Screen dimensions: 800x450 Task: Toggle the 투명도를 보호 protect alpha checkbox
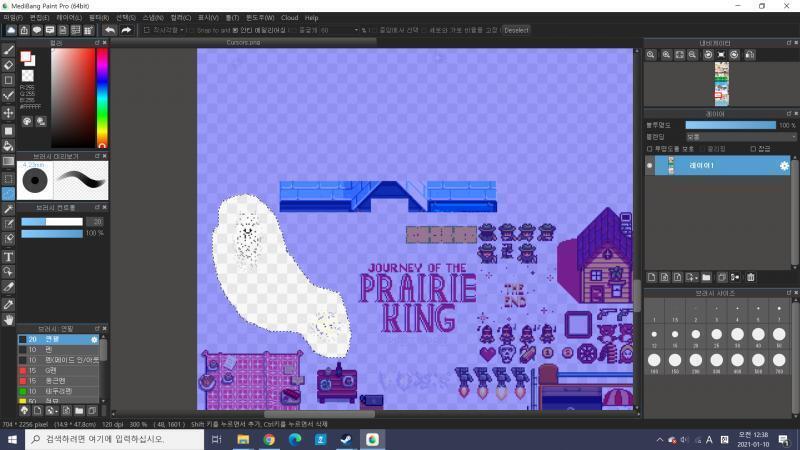649,149
